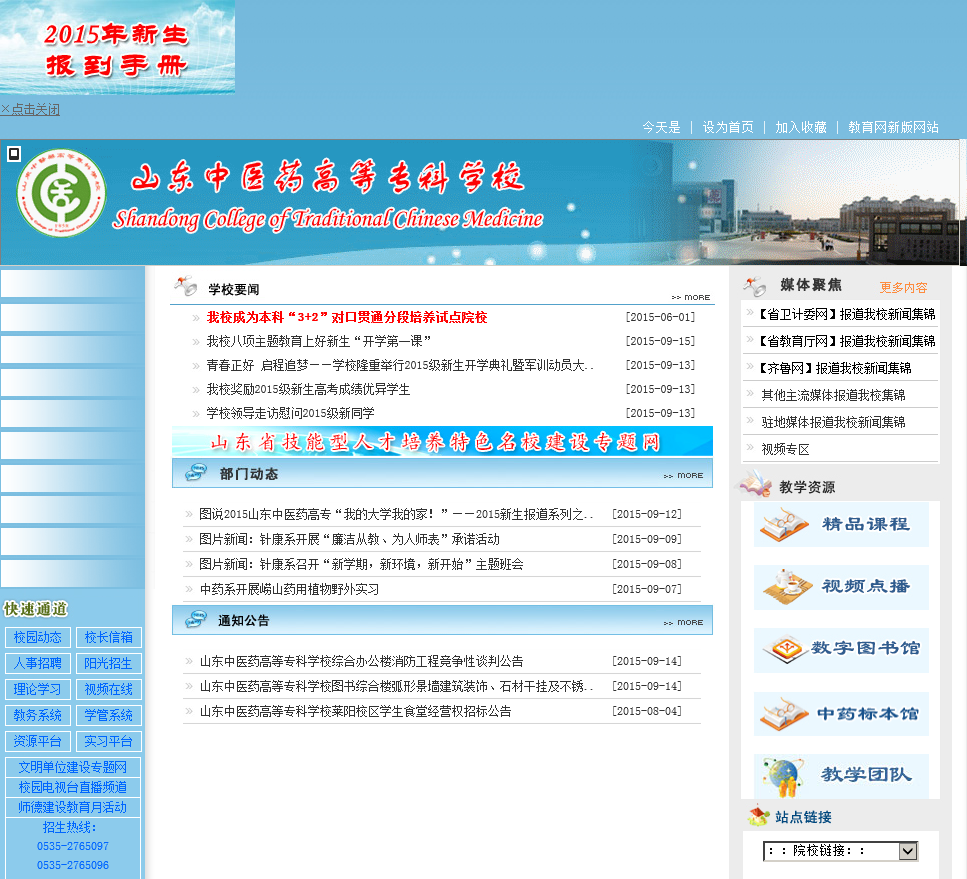This screenshot has height=879, width=967.
Task: Open 师德建设教育月活动
Action: click(73, 807)
